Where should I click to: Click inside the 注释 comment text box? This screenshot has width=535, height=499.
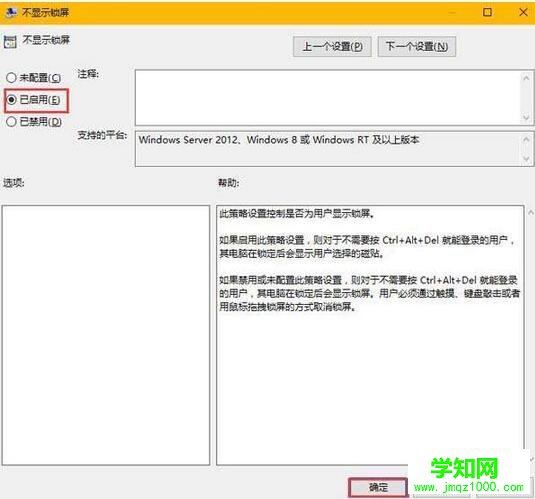point(328,98)
